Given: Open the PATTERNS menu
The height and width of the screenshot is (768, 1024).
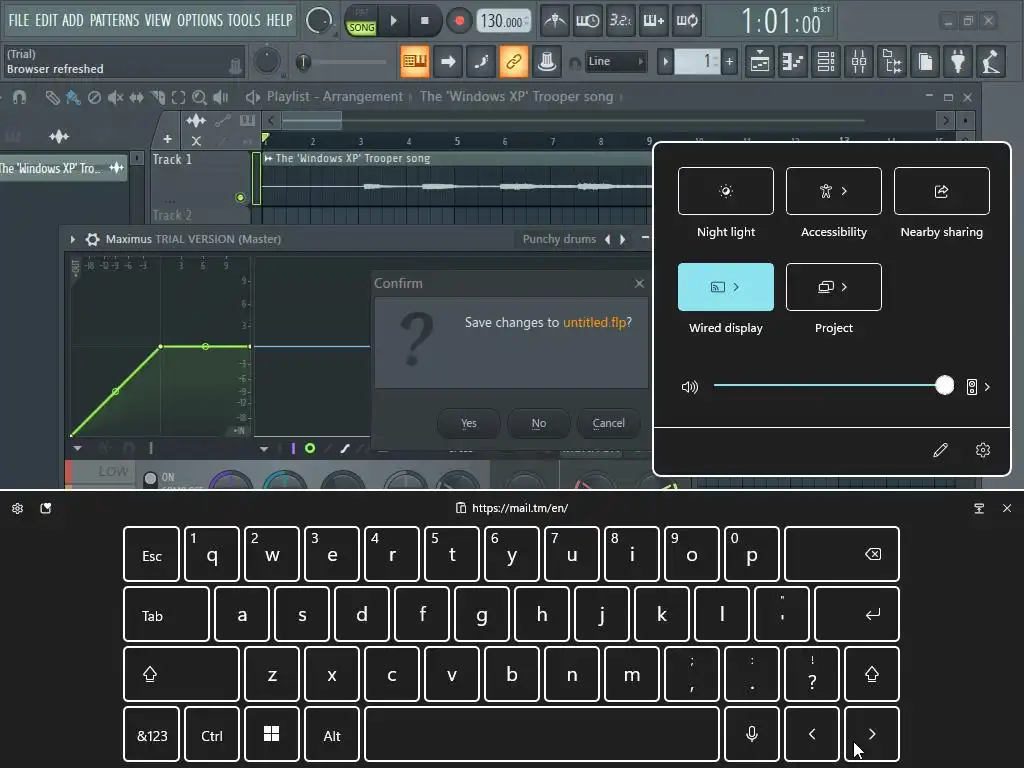Looking at the screenshot, I should click(x=114, y=20).
